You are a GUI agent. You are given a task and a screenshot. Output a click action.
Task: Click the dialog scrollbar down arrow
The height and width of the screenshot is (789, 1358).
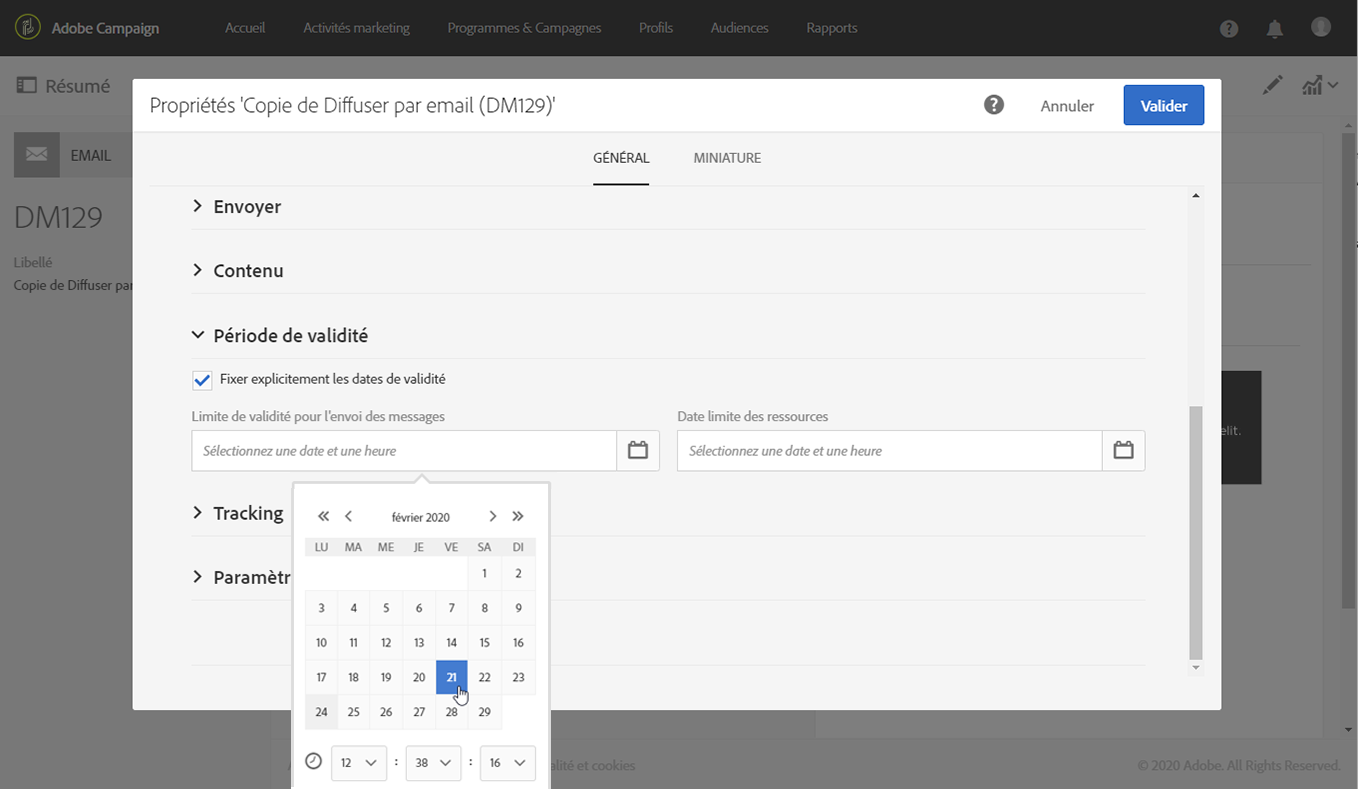(1196, 667)
